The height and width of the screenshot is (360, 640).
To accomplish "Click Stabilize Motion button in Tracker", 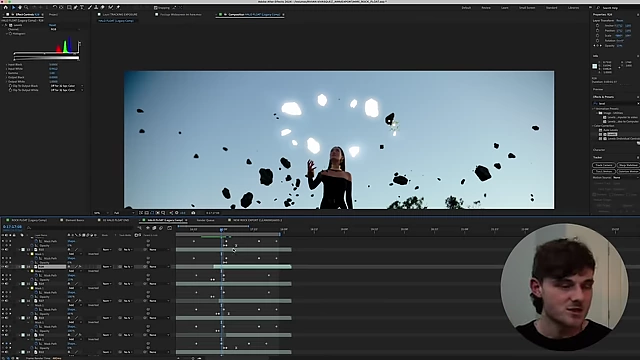I will tap(628, 171).
